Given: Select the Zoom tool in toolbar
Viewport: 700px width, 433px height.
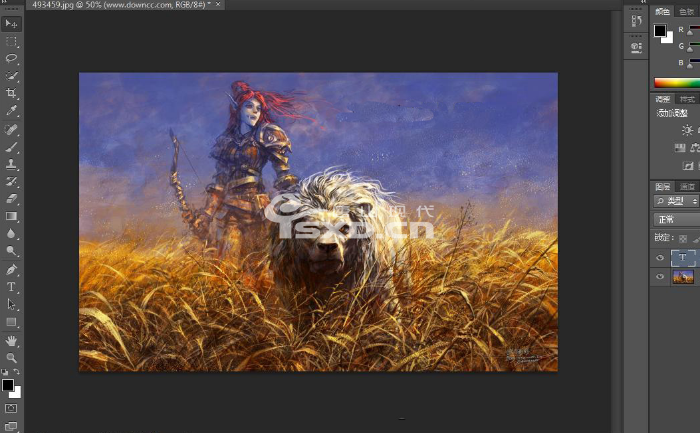Looking at the screenshot, I should (11, 358).
